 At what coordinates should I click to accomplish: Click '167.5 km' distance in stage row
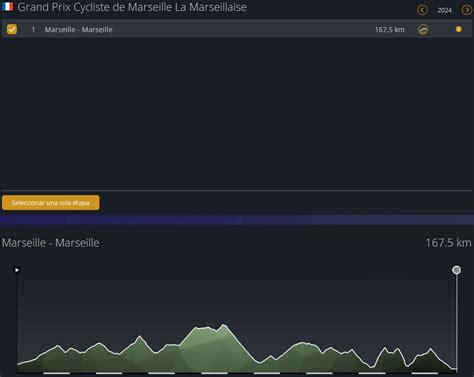(x=390, y=29)
